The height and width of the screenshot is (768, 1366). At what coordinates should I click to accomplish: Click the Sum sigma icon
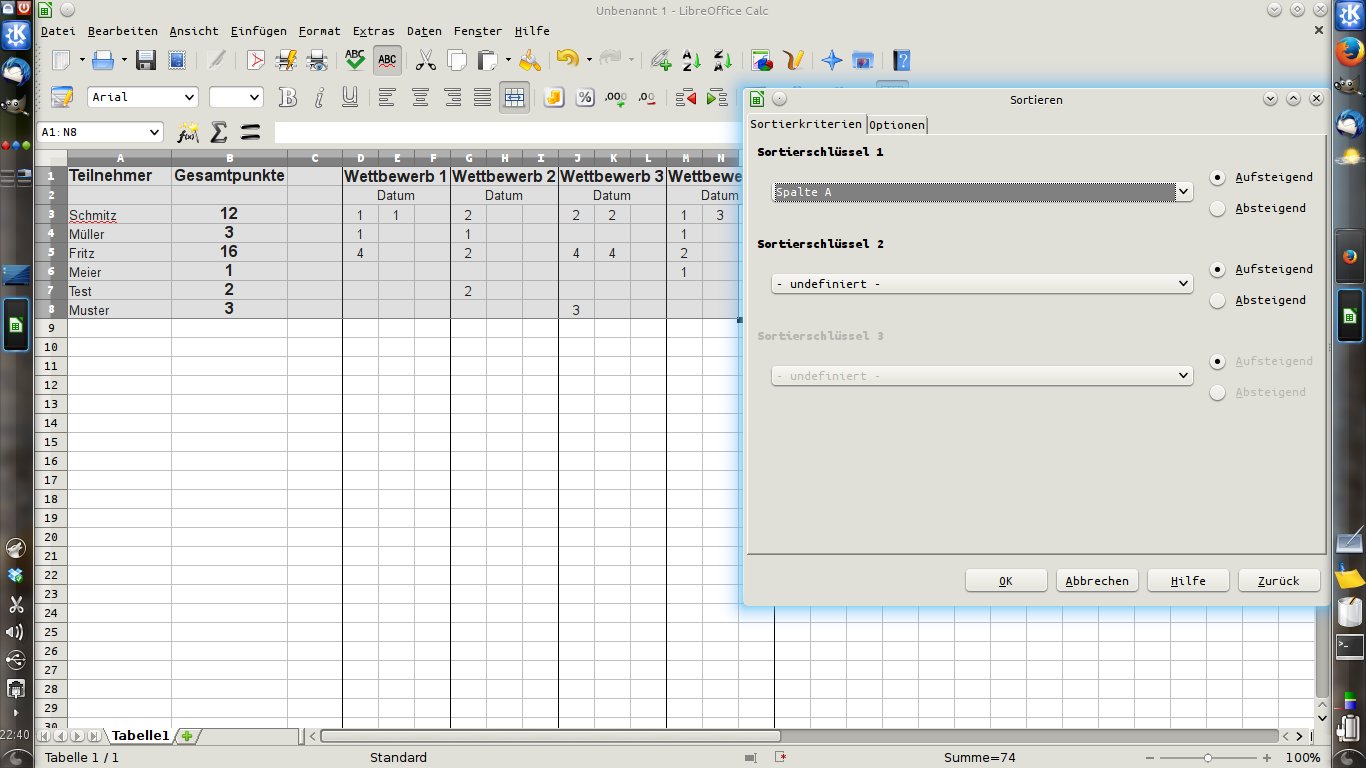click(218, 132)
